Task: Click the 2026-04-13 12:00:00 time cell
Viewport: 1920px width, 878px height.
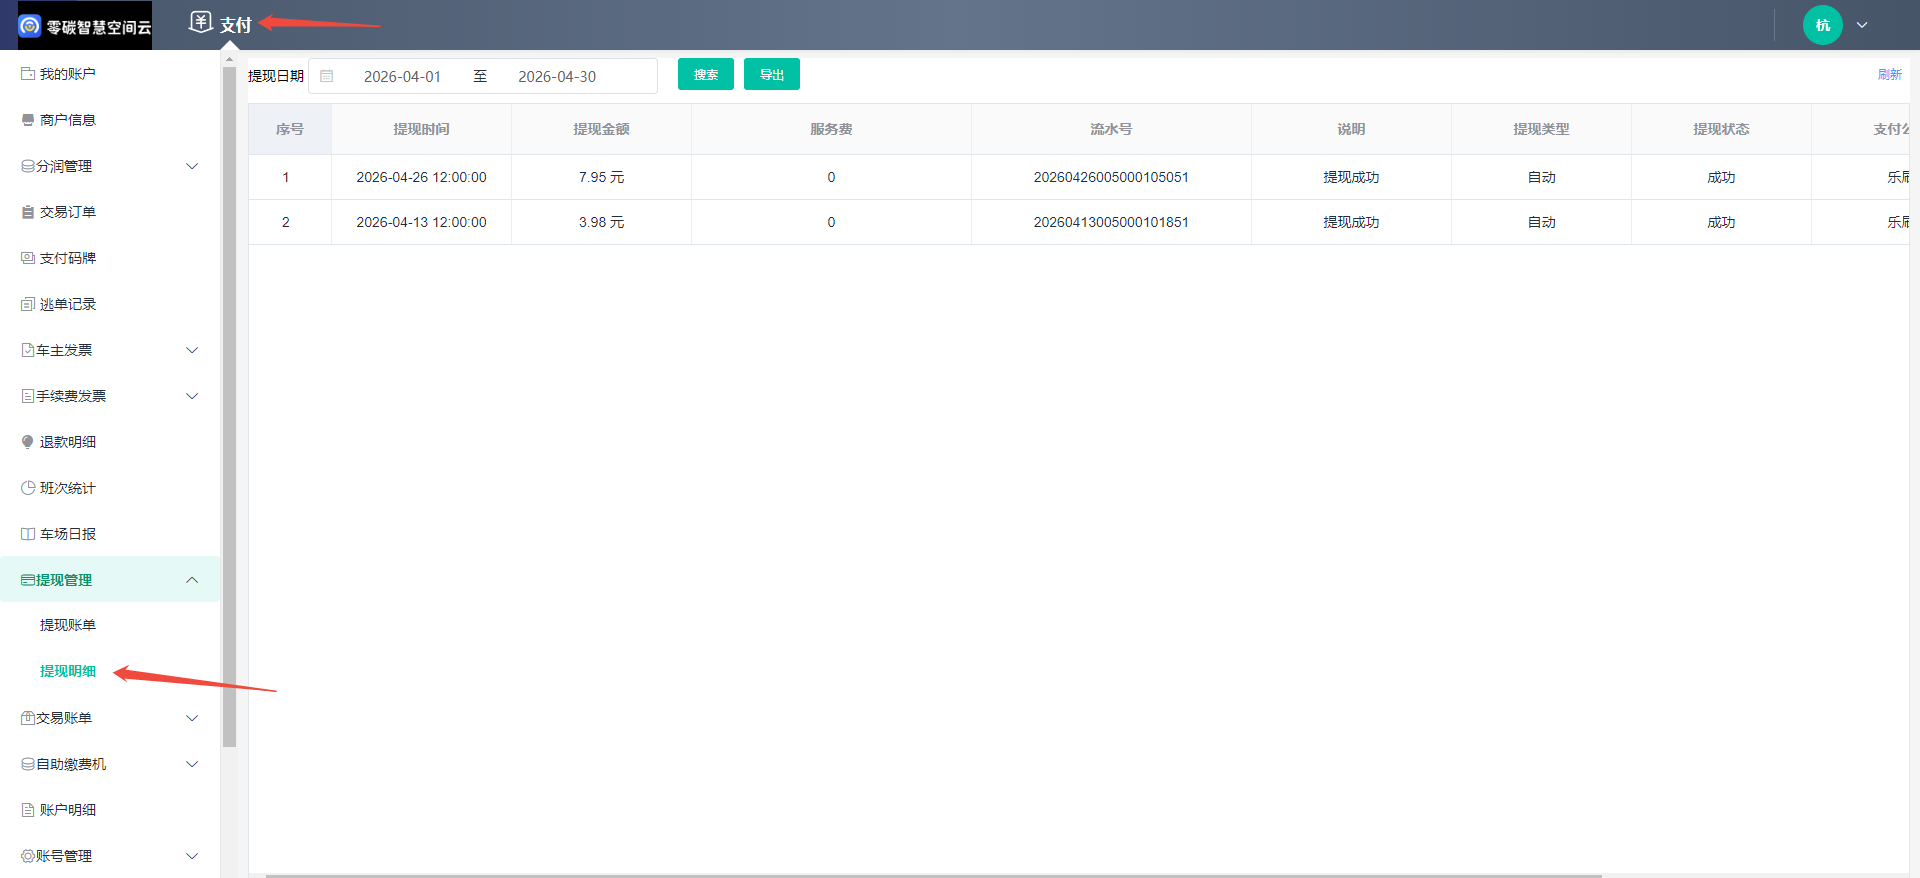Action: pyautogui.click(x=421, y=222)
